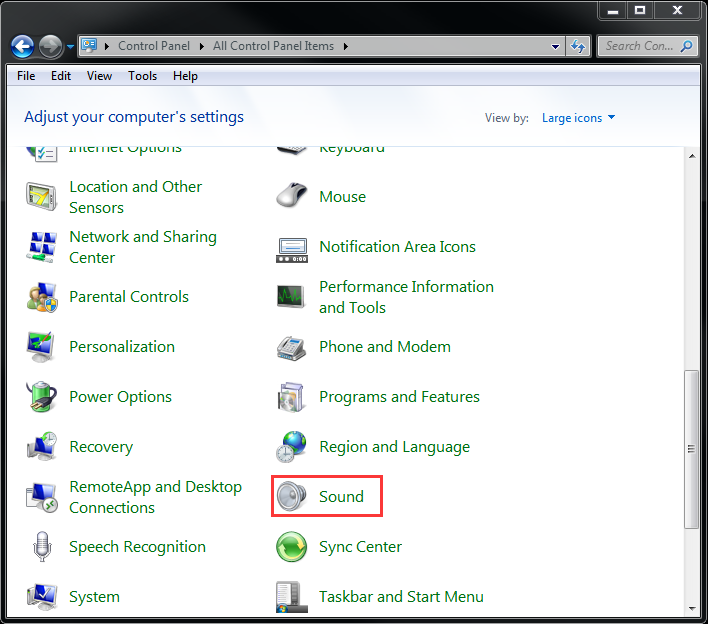Click the Sound speaker icon
708x624 pixels.
[291, 497]
